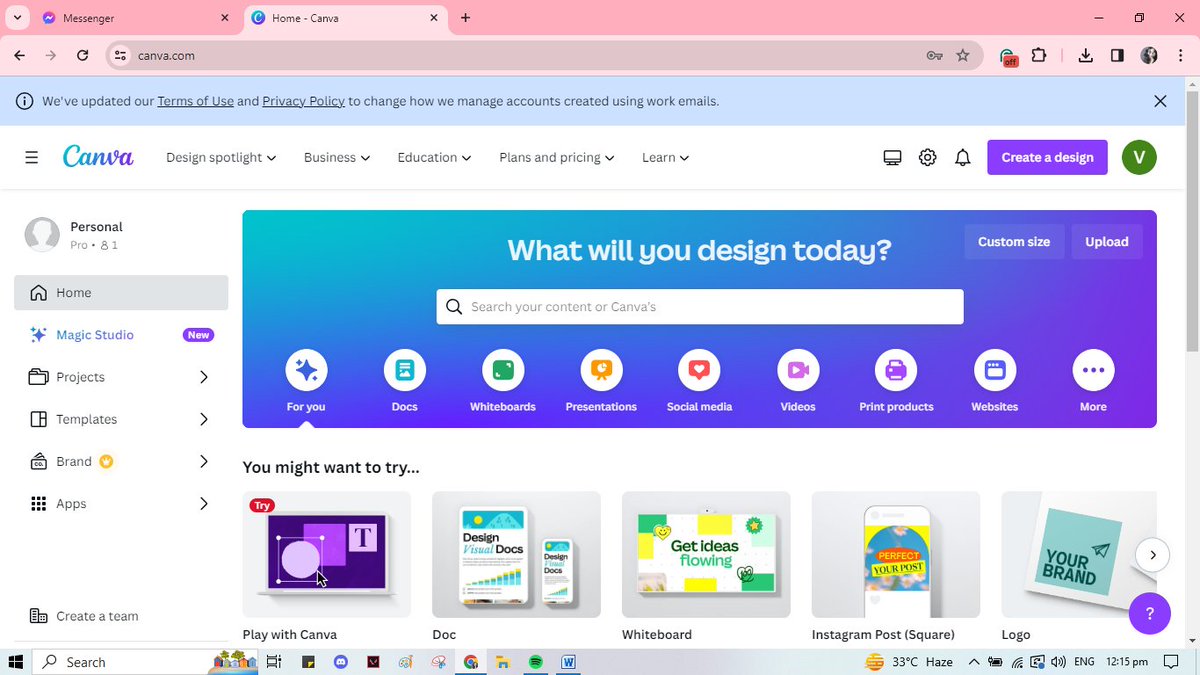The width and height of the screenshot is (1200, 675).
Task: Open the browser side panel icon
Action: [x=1118, y=56]
